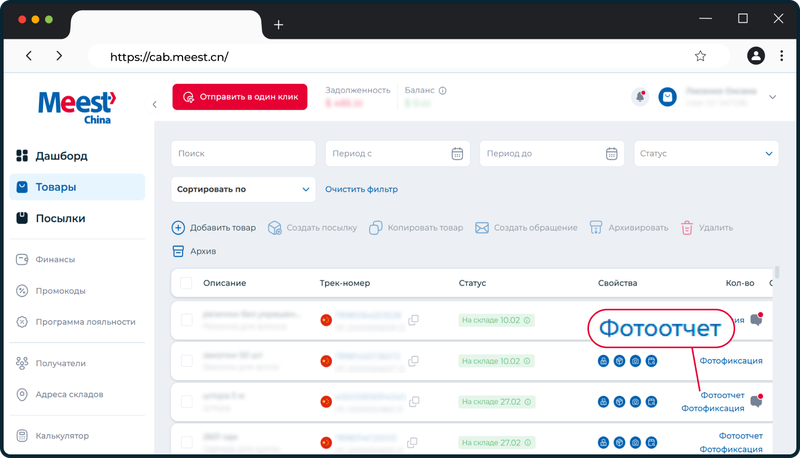Click the table vertical scrollbar
Image resolution: width=800 pixels, height=458 pixels.
pyautogui.click(x=777, y=272)
